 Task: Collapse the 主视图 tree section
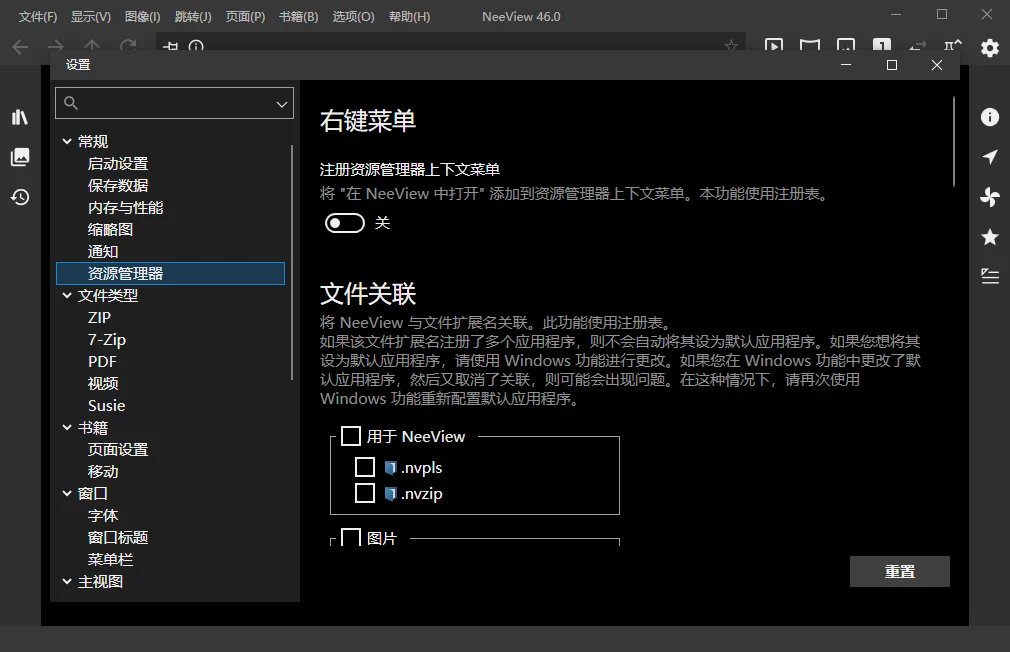[x=67, y=581]
